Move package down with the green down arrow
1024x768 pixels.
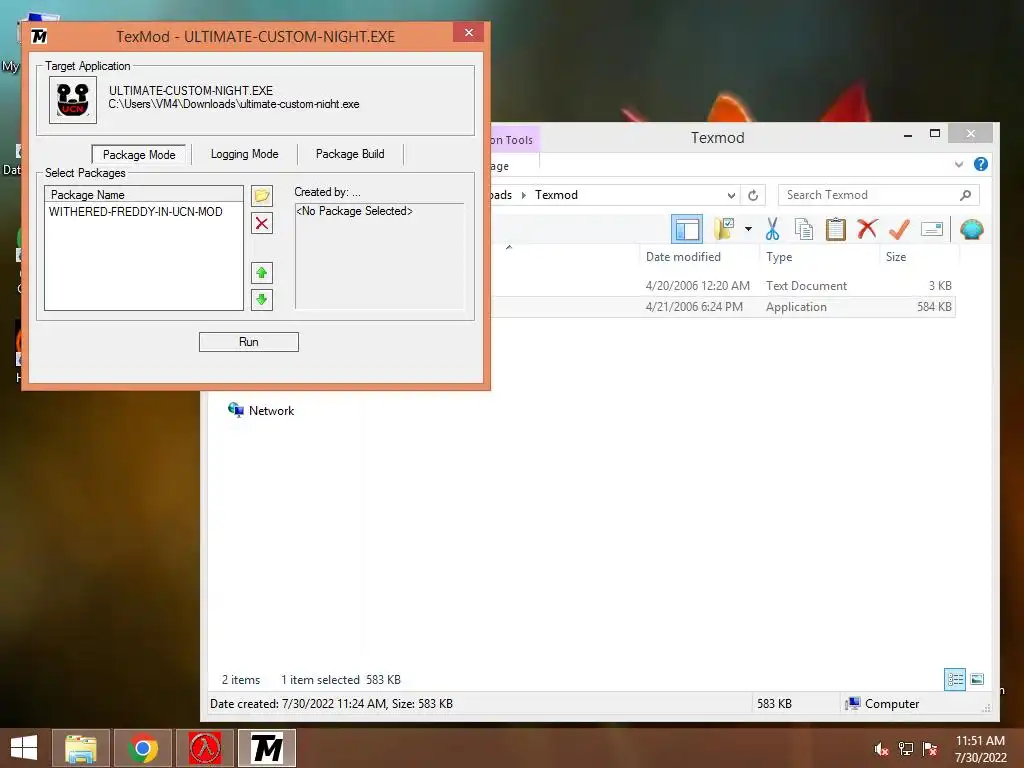(262, 300)
